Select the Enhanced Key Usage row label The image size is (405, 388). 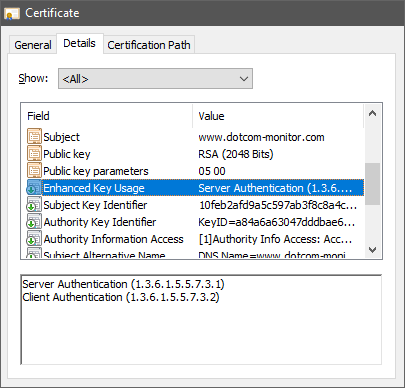[94, 188]
